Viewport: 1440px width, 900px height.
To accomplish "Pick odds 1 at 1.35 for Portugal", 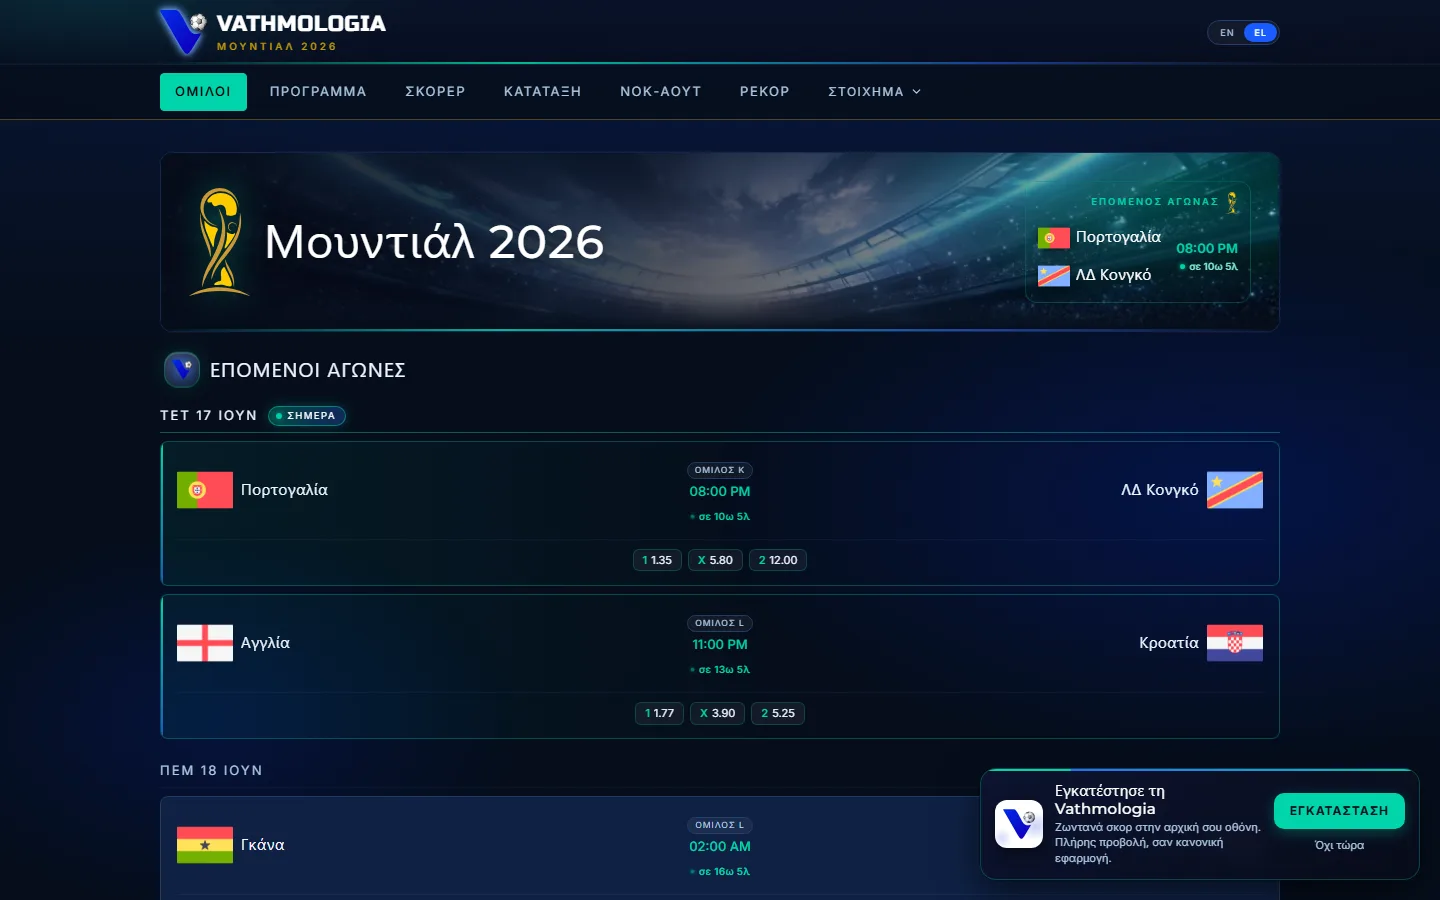I will 657,560.
